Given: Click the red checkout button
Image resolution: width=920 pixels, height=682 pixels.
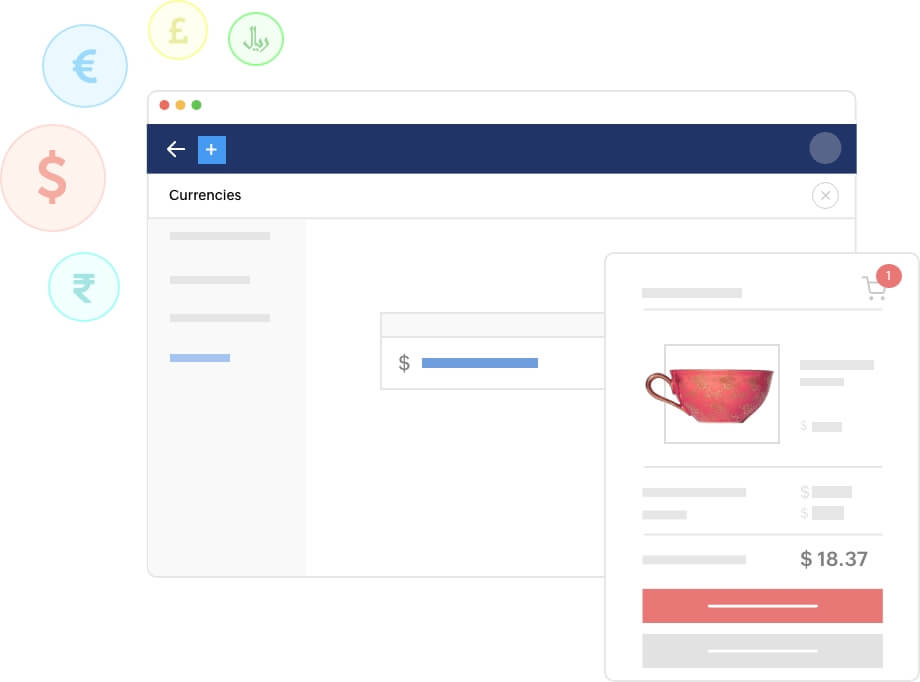Looking at the screenshot, I should [x=762, y=606].
